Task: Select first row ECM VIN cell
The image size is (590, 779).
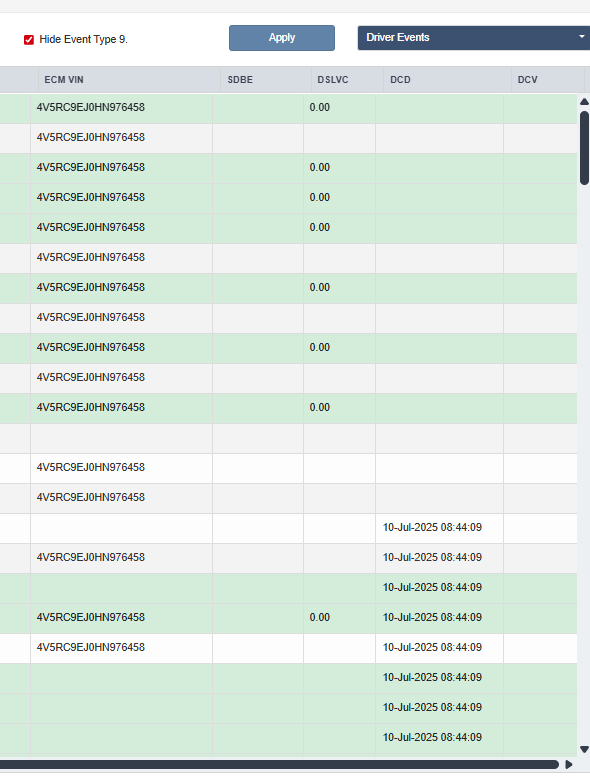Action: coord(121,108)
